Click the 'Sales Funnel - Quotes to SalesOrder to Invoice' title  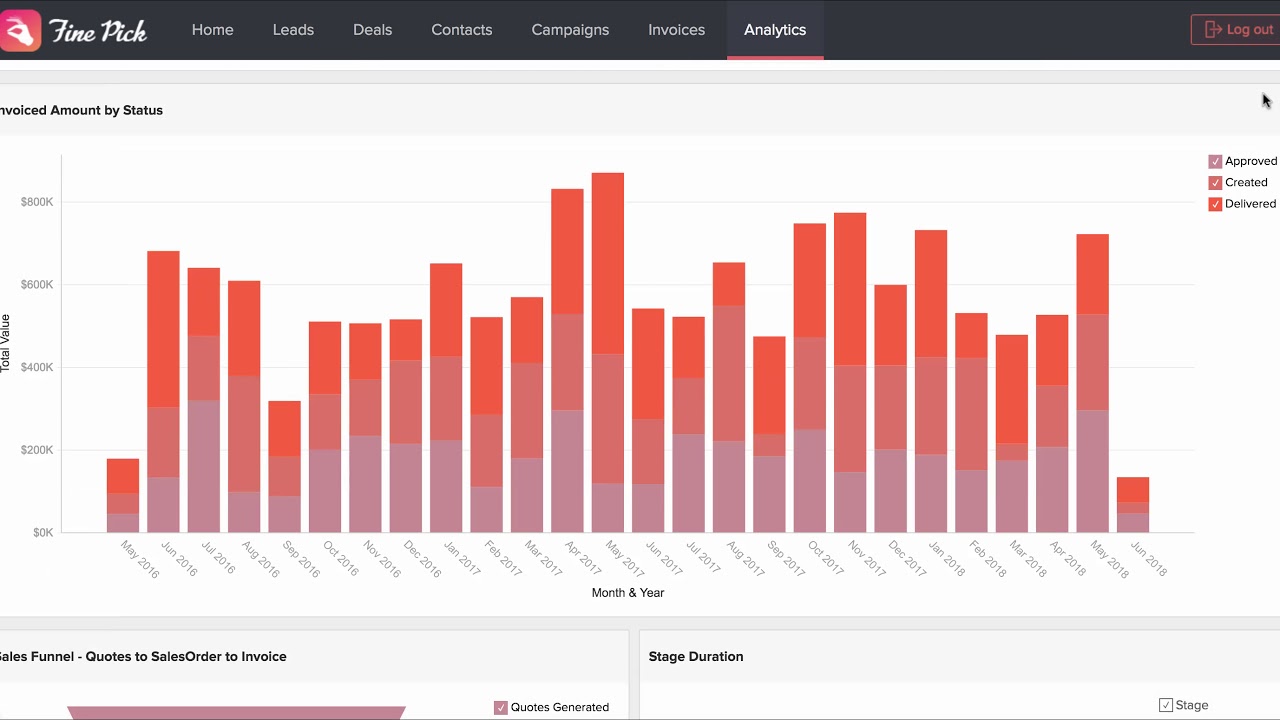pos(142,657)
